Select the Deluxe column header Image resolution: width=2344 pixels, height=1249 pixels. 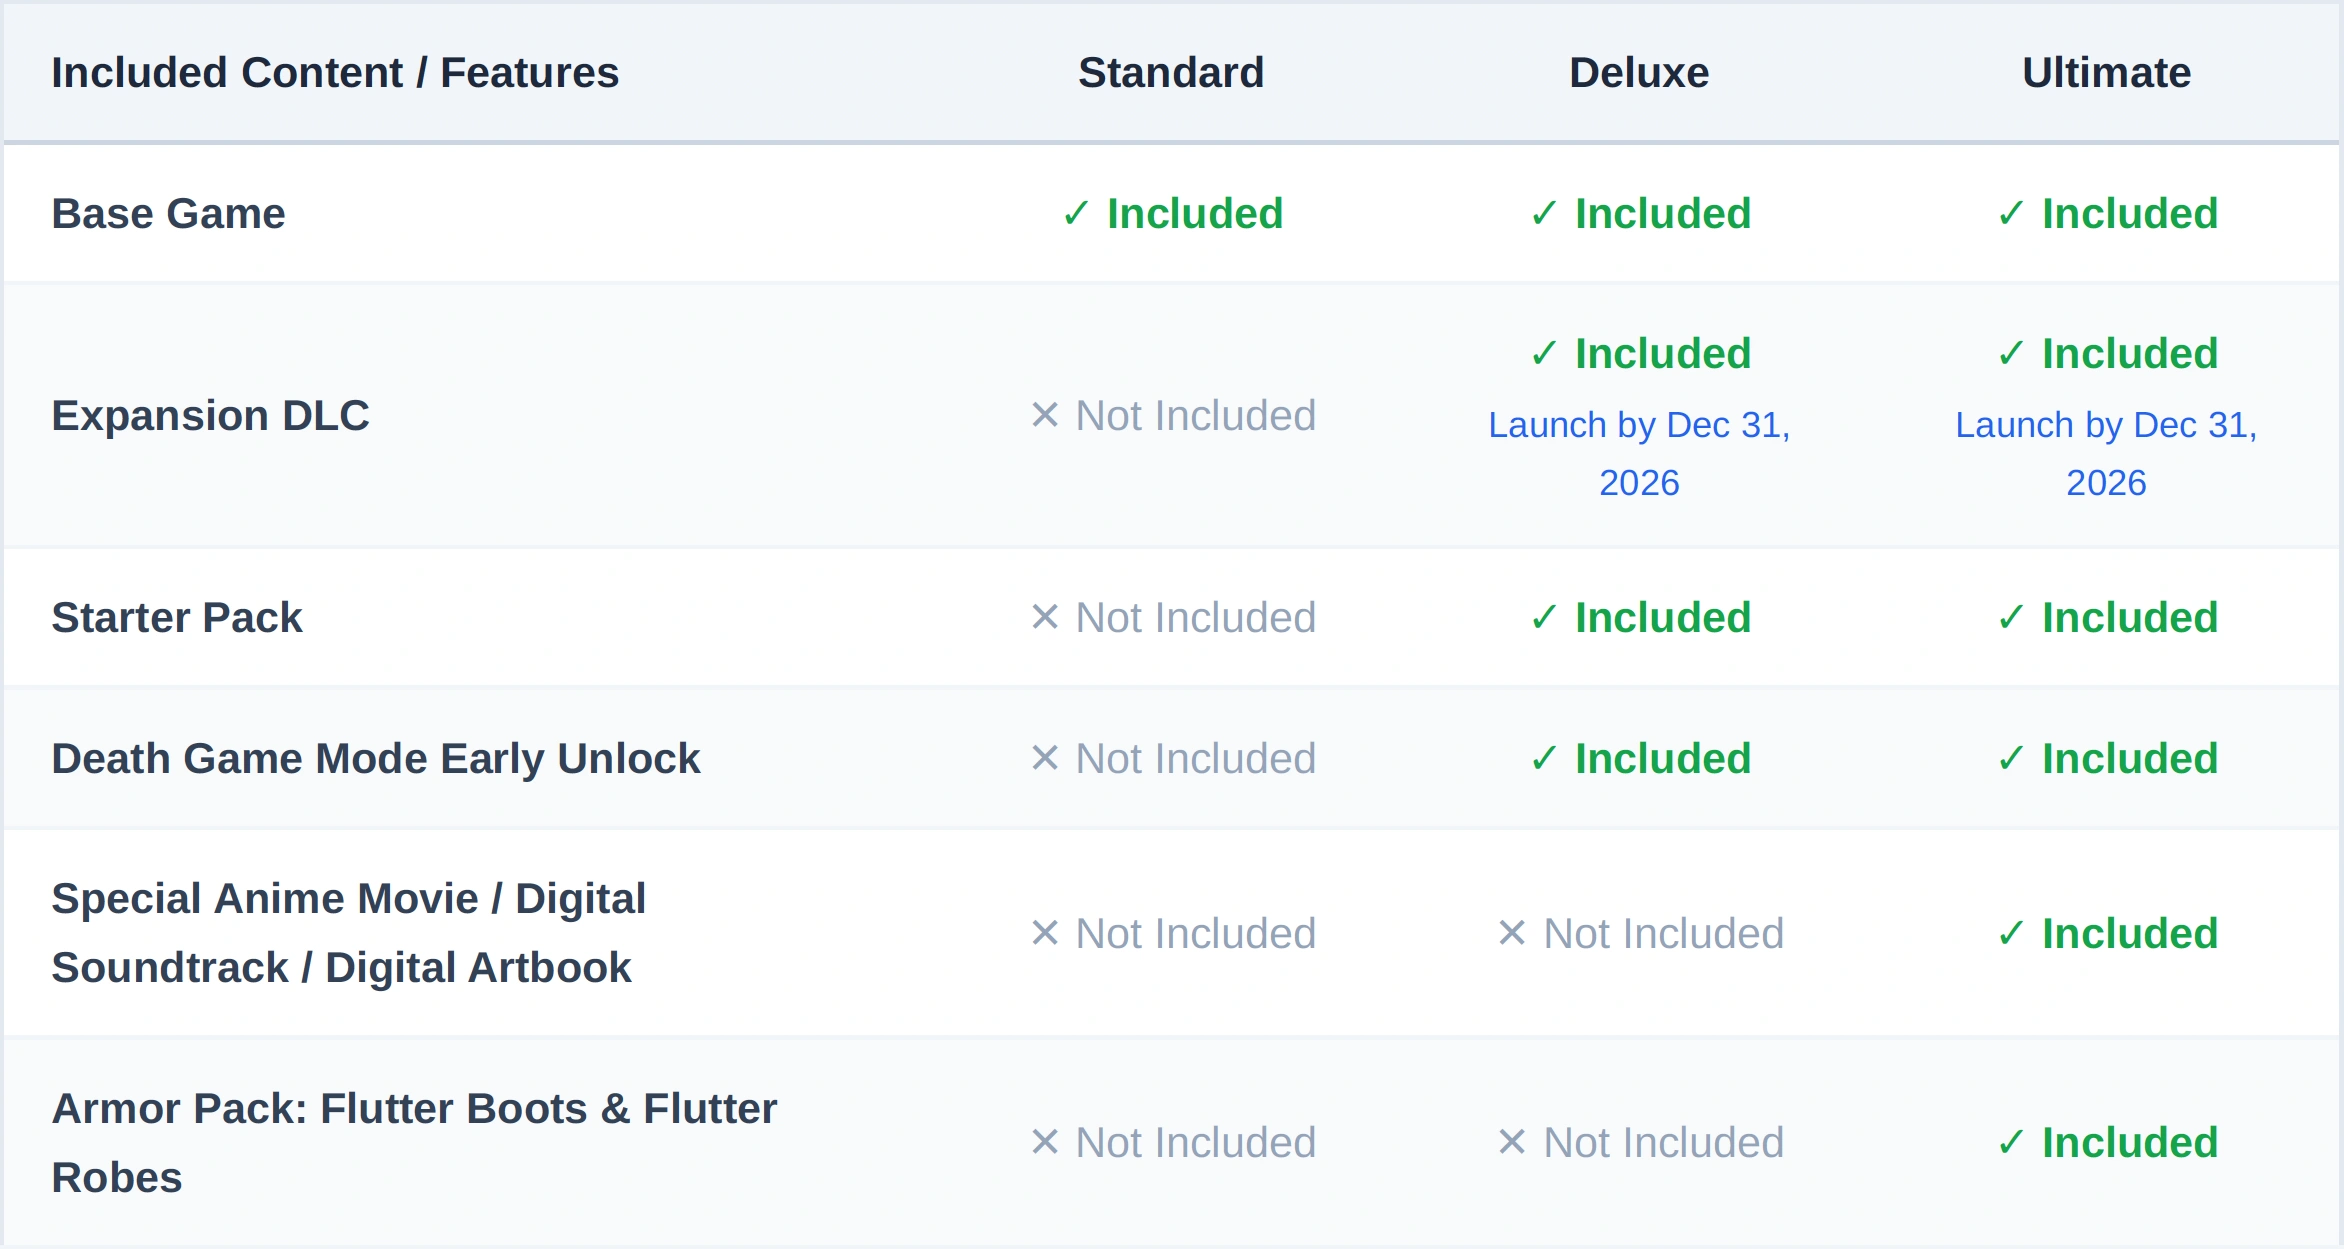tap(1639, 73)
